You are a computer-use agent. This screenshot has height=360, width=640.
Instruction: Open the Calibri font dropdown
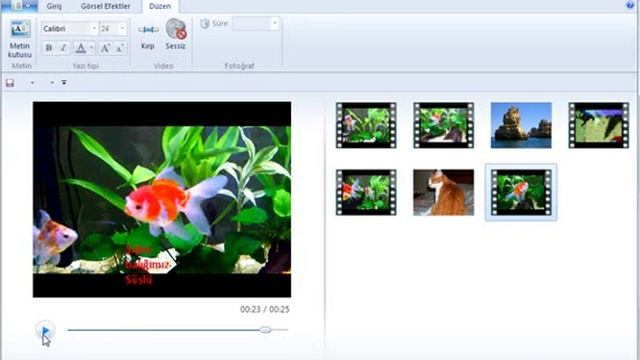point(94,29)
